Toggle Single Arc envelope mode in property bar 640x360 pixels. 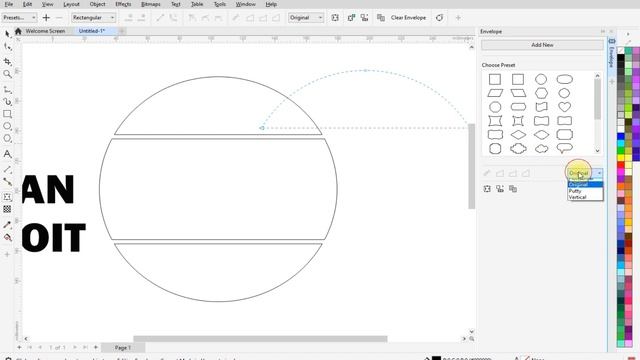pyautogui.click(x=263, y=18)
